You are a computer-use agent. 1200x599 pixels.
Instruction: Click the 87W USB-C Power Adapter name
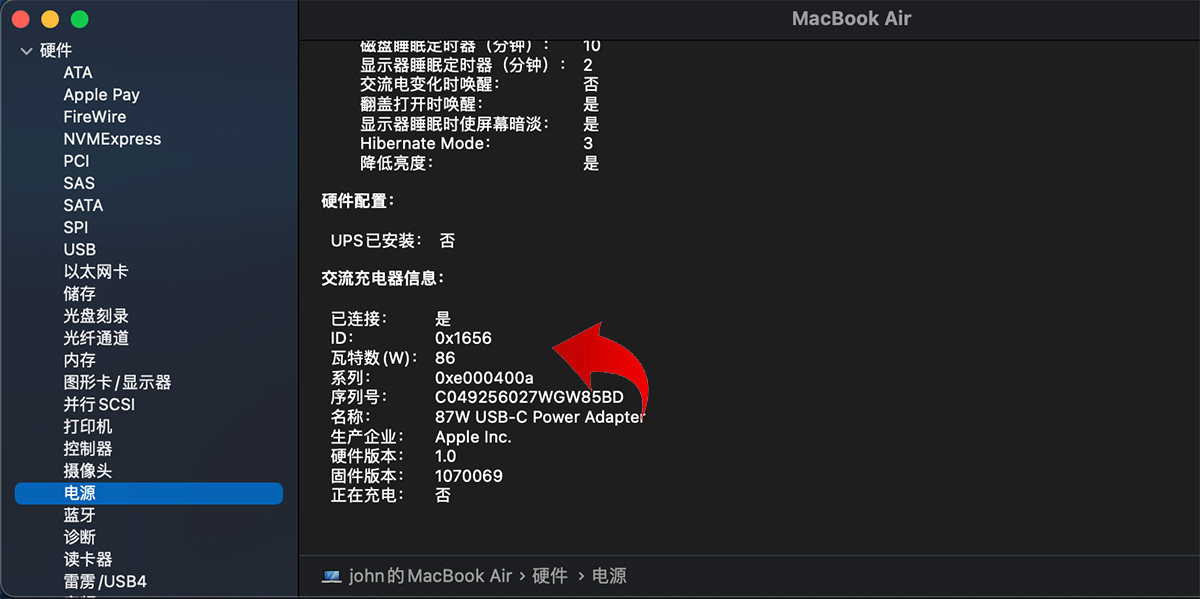pos(539,417)
